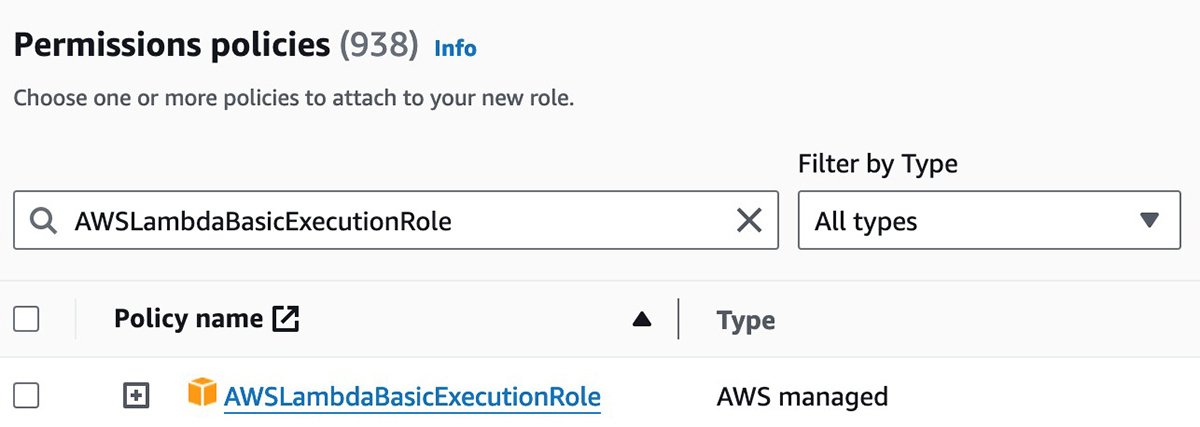This screenshot has width=1200, height=427.
Task: Open the Filter by Type dropdown
Action: (989, 221)
